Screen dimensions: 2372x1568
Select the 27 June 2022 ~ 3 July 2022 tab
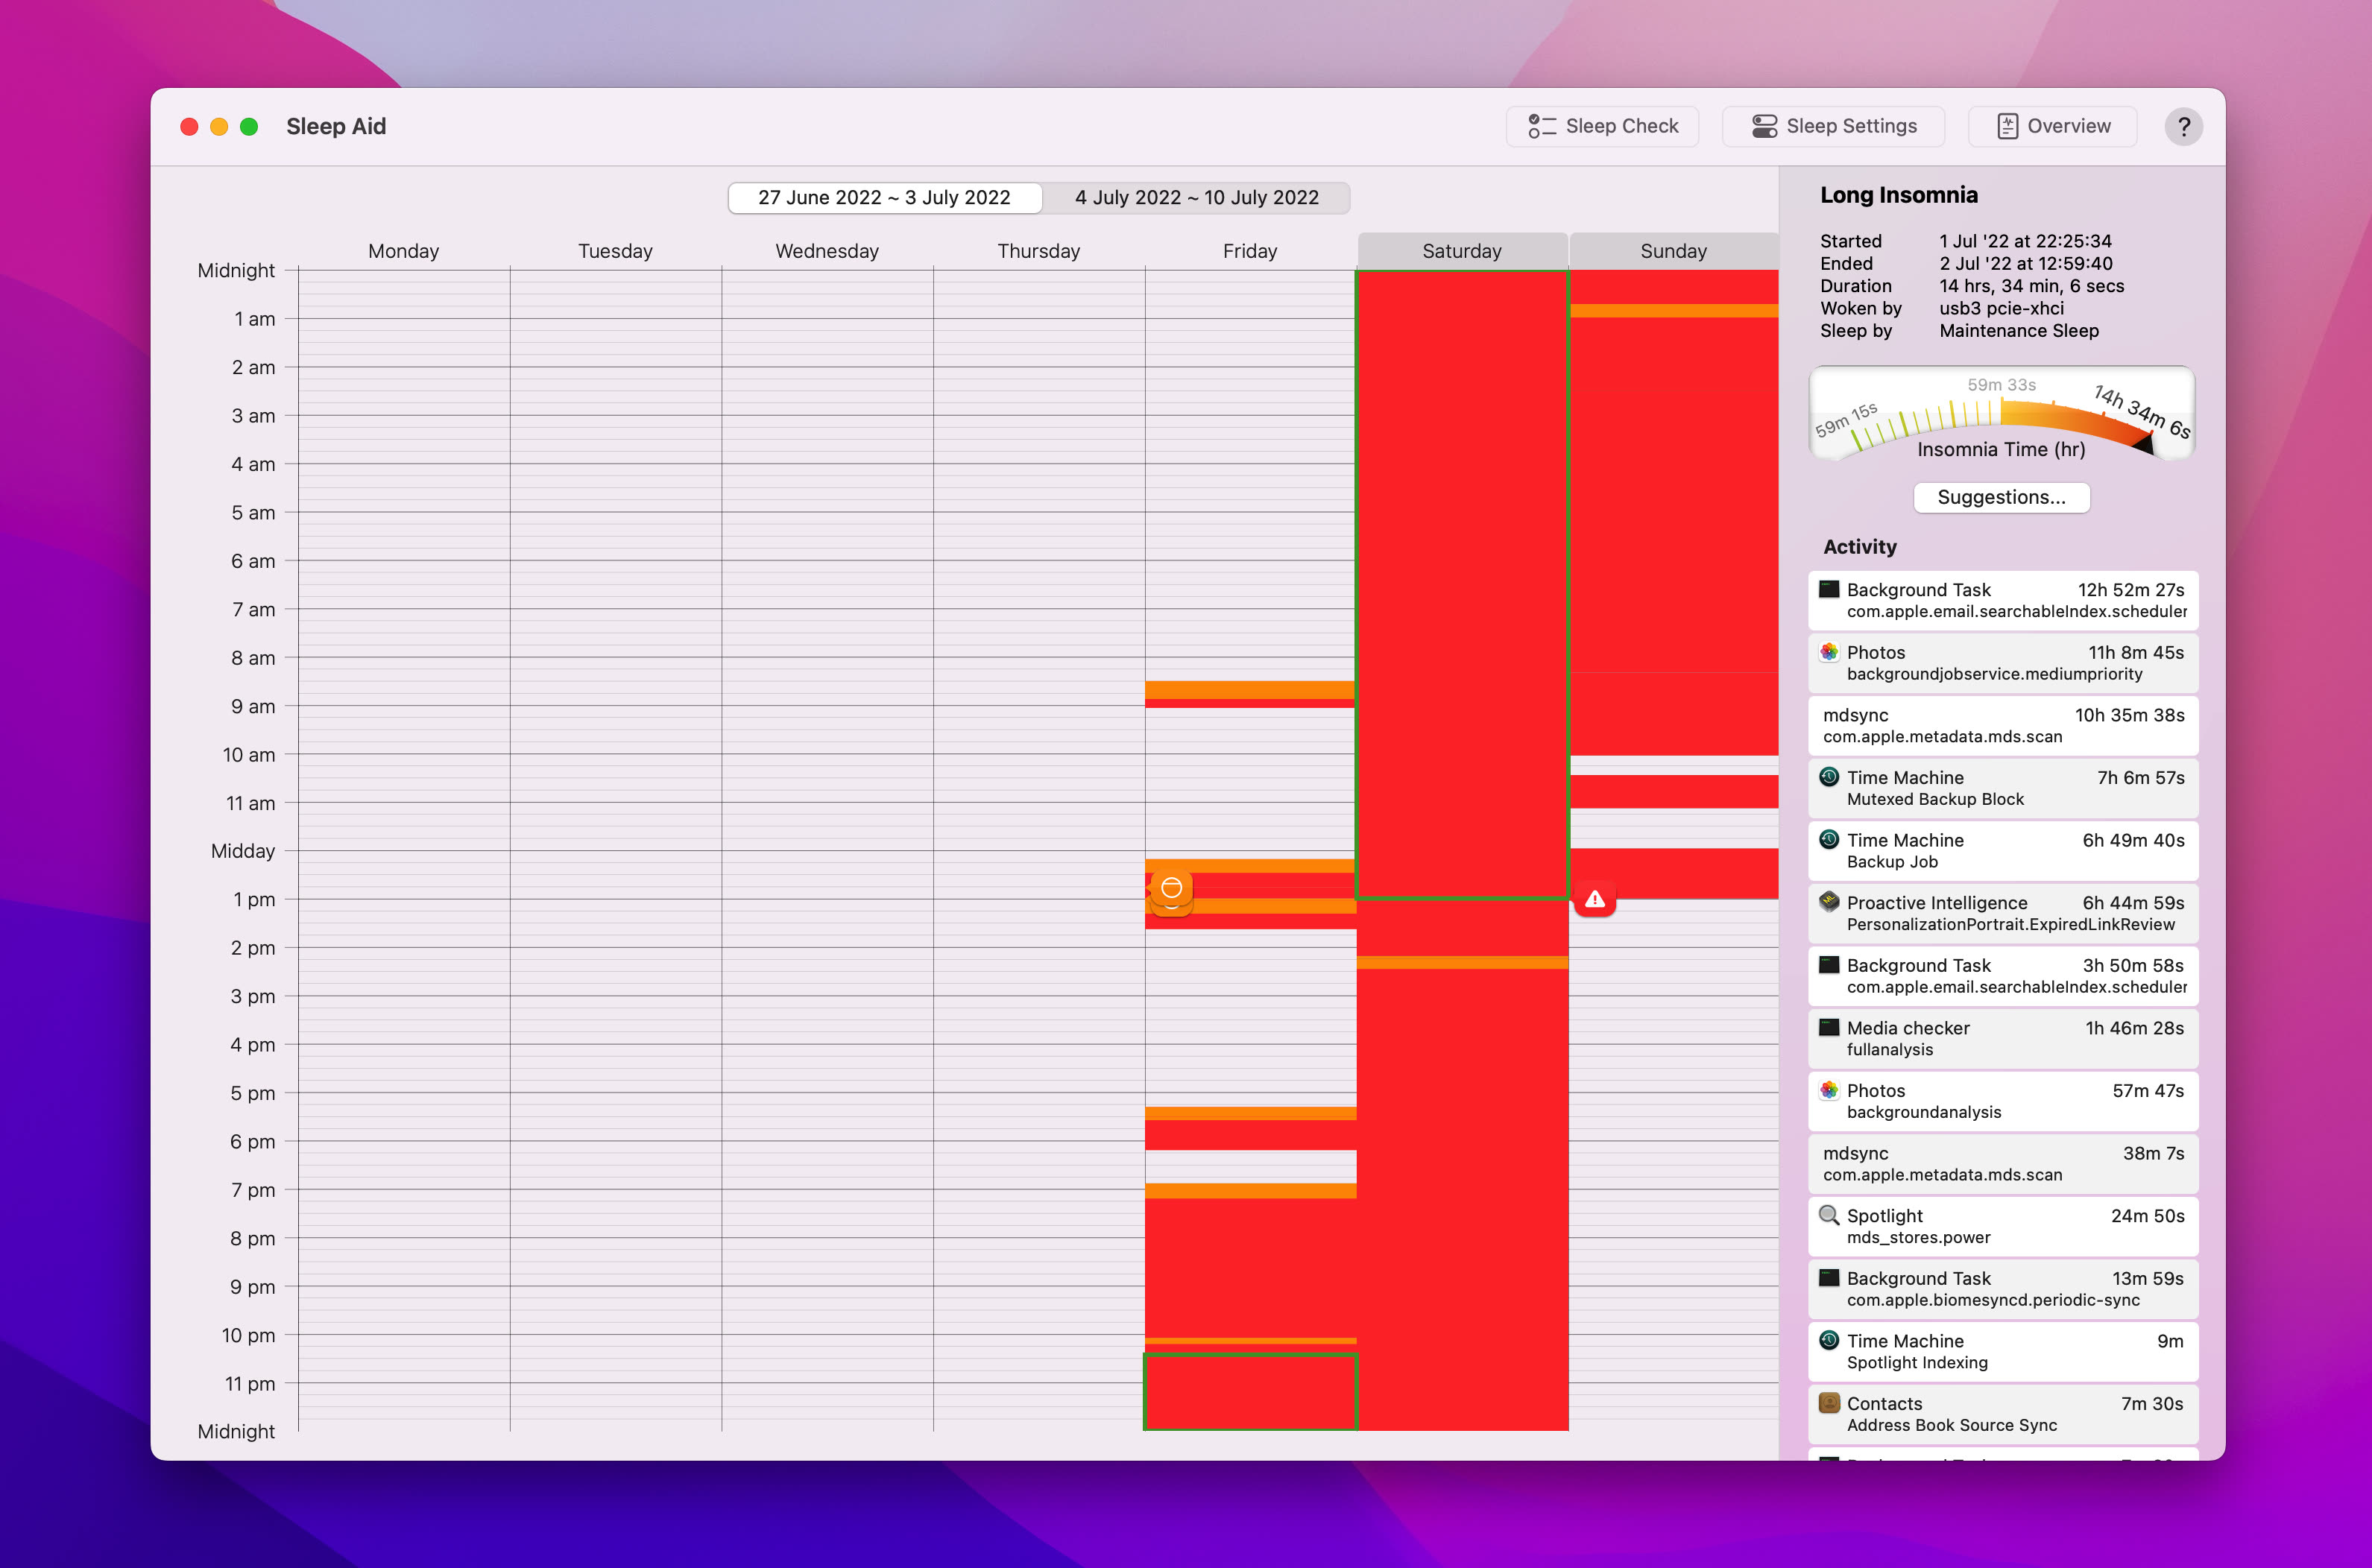coord(884,197)
